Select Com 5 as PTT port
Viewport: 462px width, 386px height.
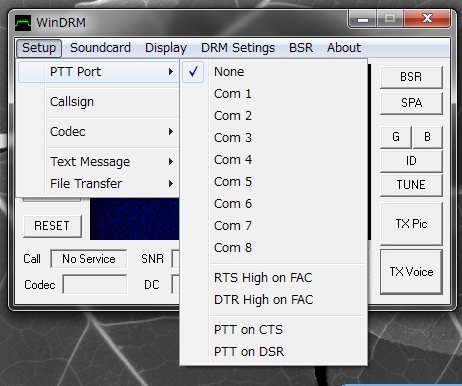tap(274, 182)
